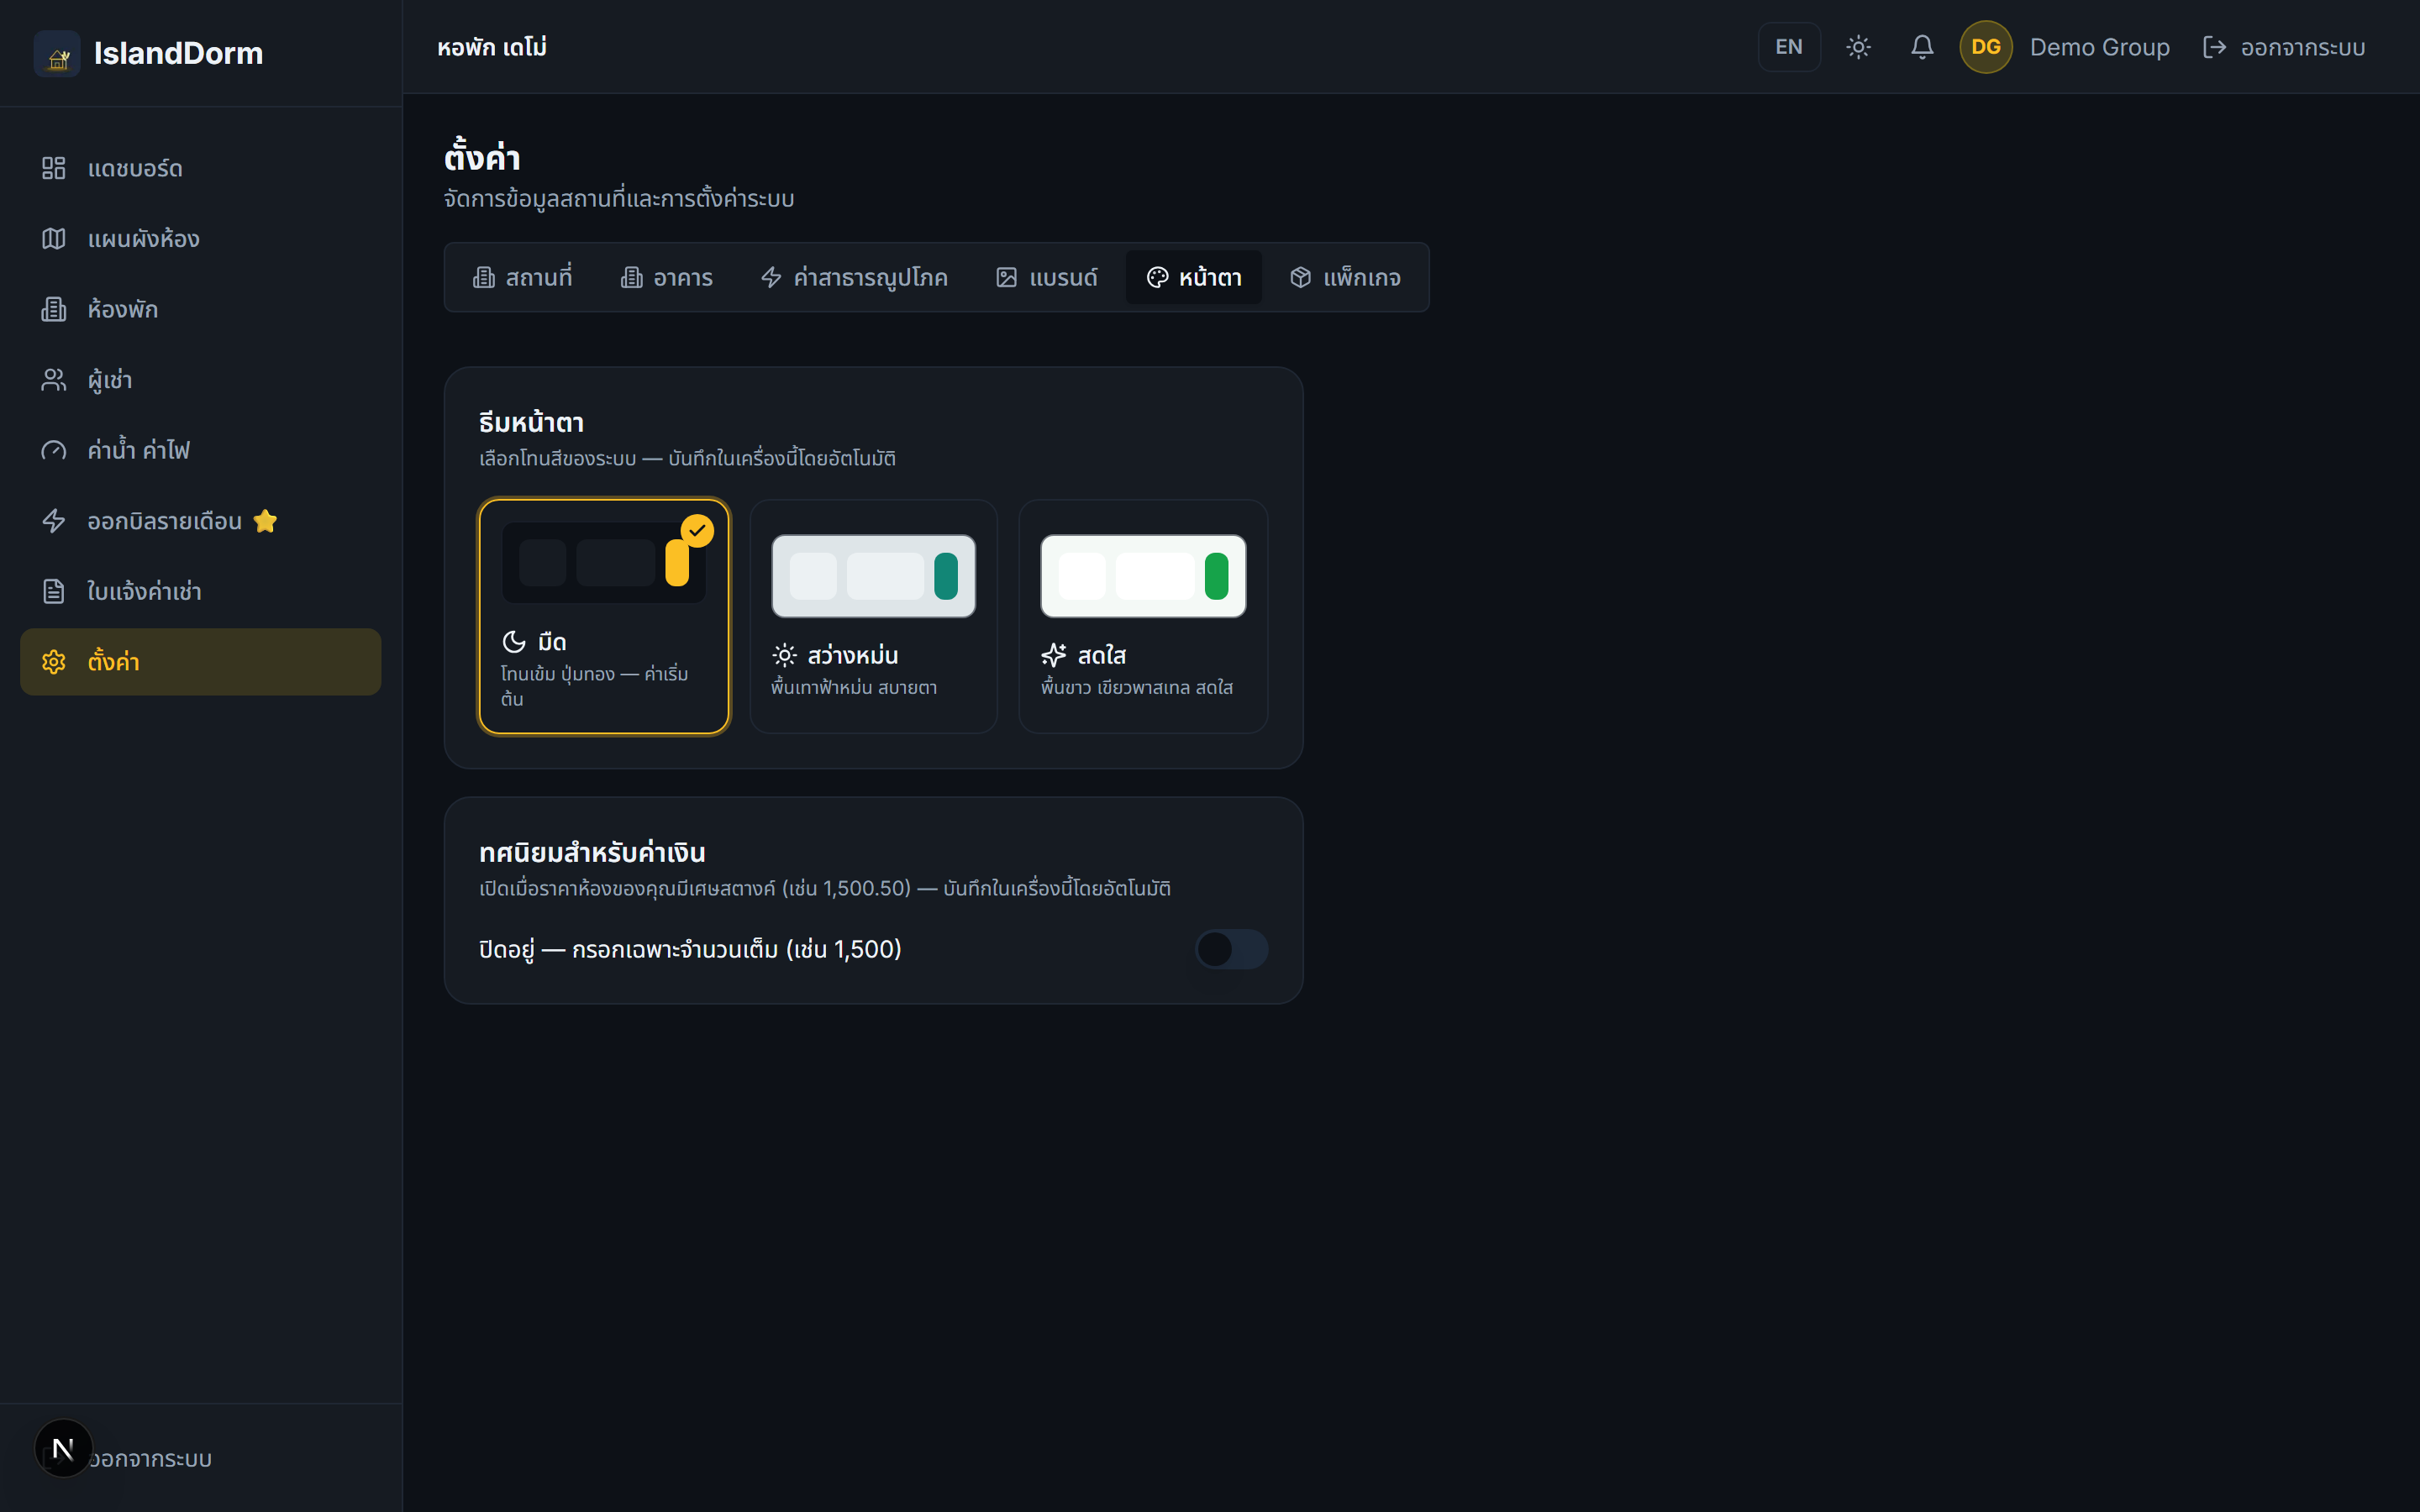
Task: Click the green swatch in สดใส preview
Action: pos(1216,576)
